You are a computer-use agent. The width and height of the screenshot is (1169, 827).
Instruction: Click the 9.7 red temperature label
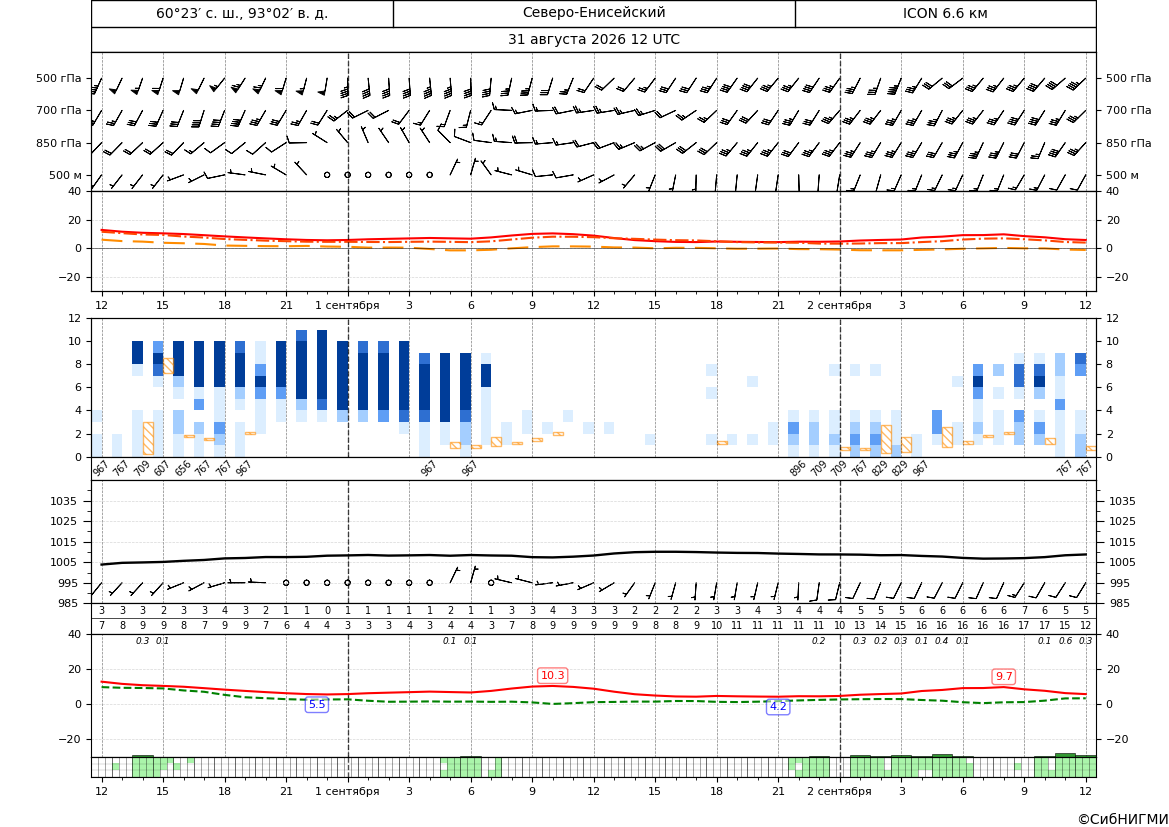coord(1004,676)
